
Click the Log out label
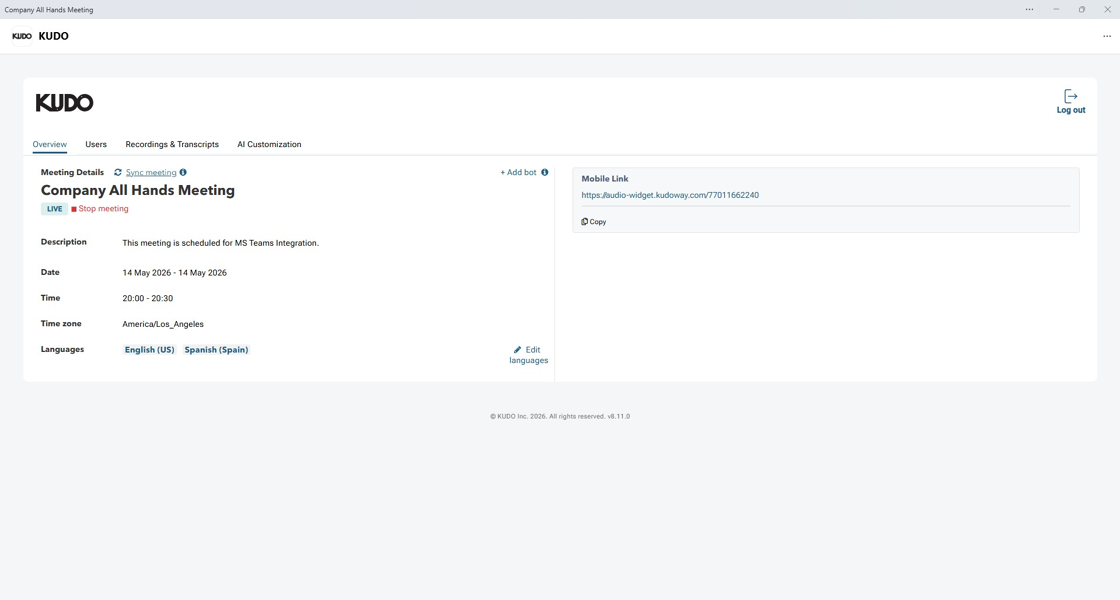coord(1071,110)
